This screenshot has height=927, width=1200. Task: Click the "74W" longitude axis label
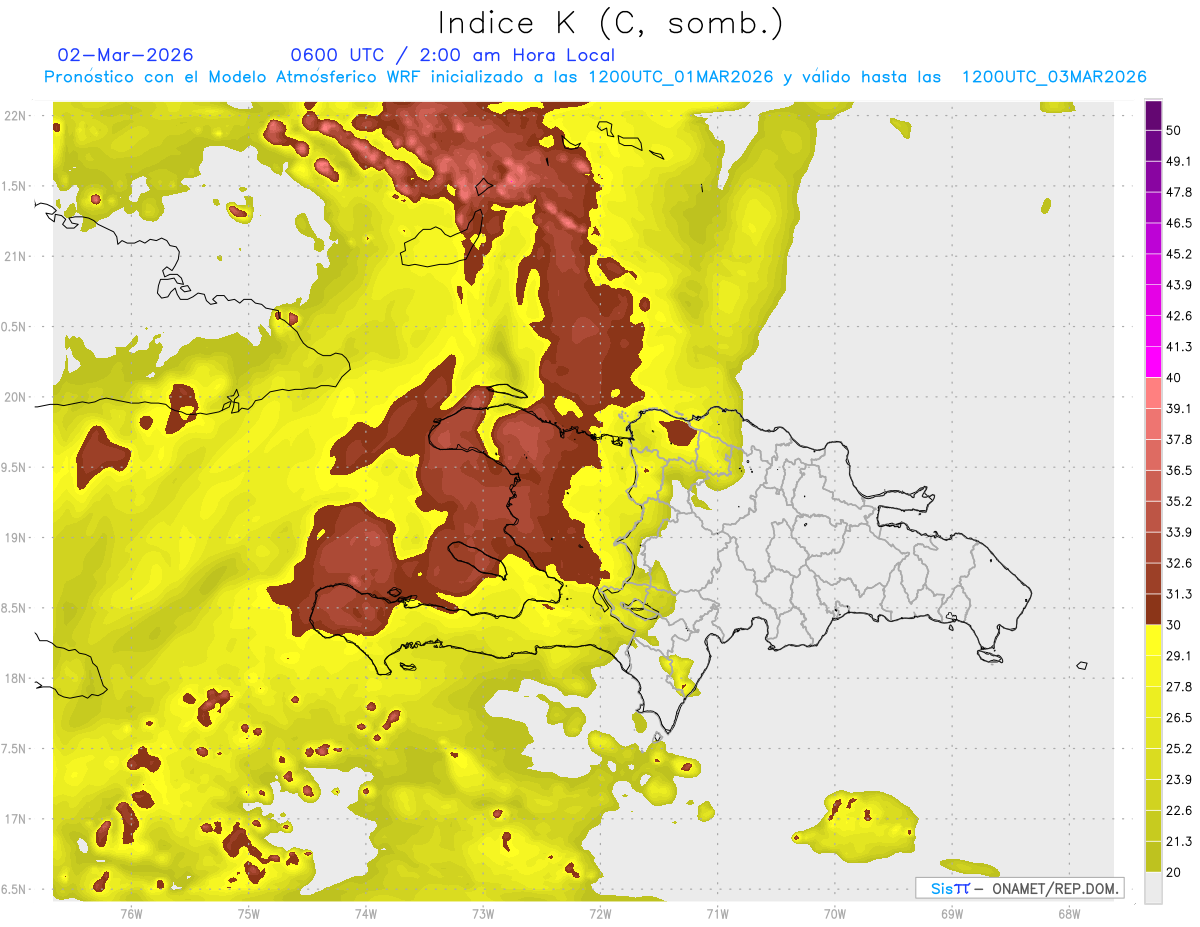[x=366, y=914]
